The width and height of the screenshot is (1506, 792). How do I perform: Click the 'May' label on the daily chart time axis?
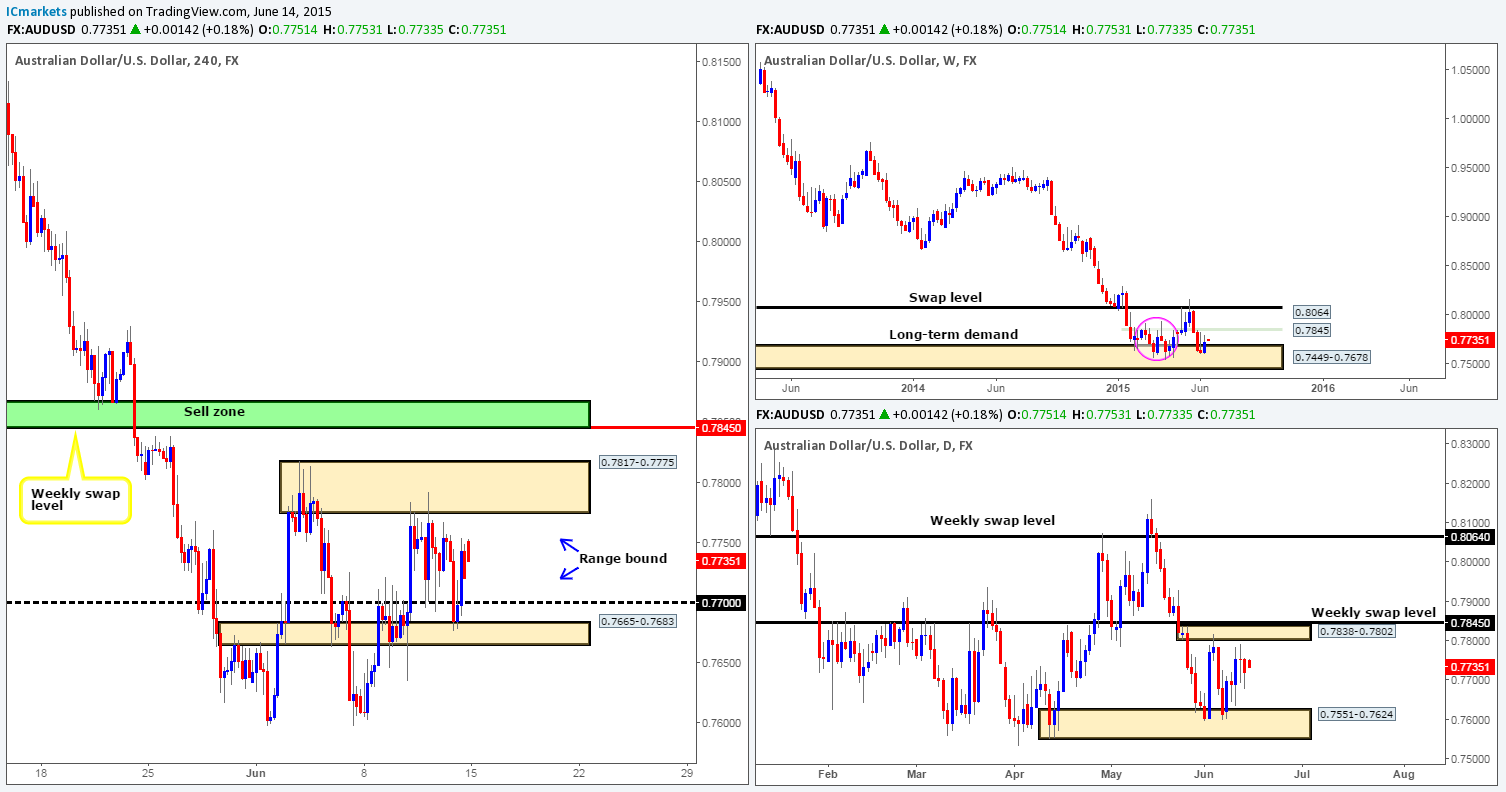click(1110, 773)
